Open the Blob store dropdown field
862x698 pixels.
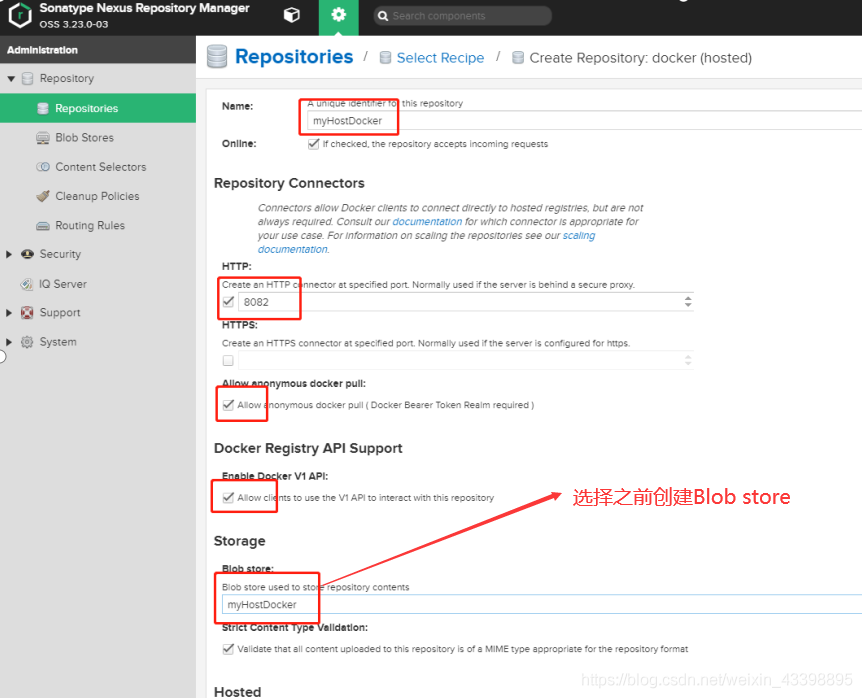[x=541, y=605]
